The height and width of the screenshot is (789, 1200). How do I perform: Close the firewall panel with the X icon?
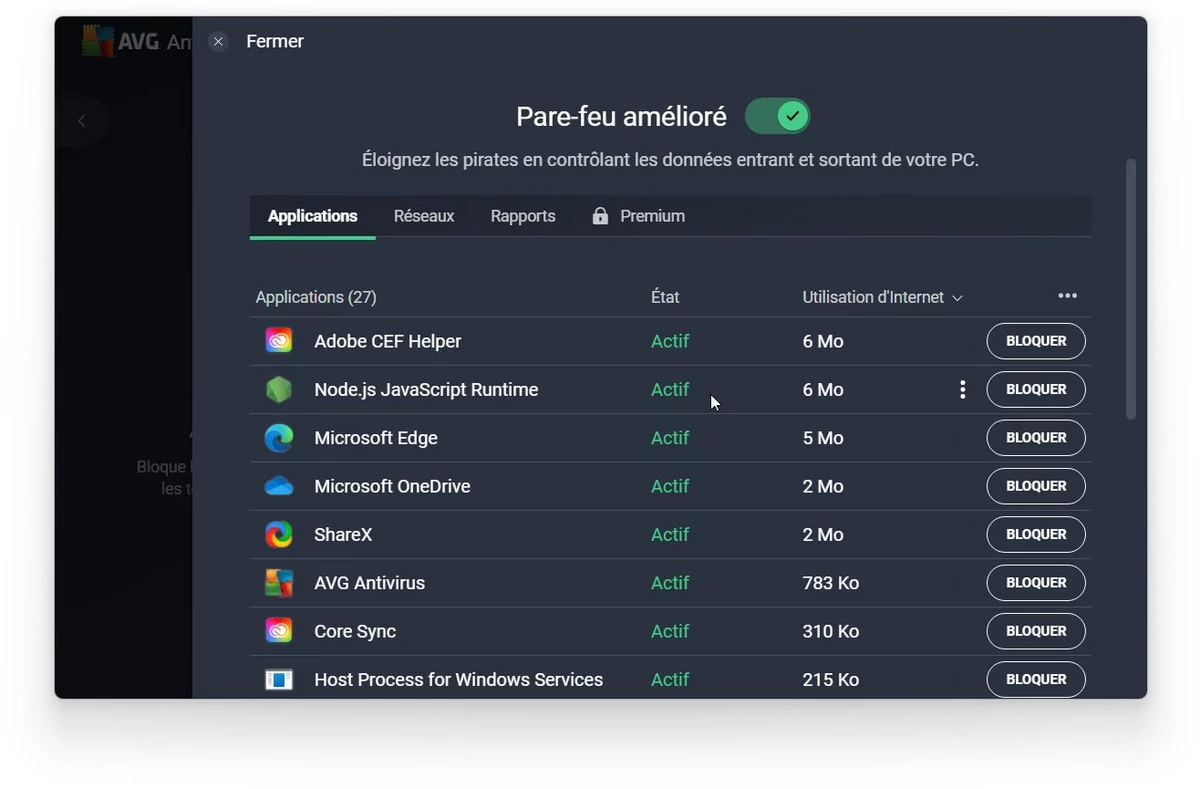point(218,41)
